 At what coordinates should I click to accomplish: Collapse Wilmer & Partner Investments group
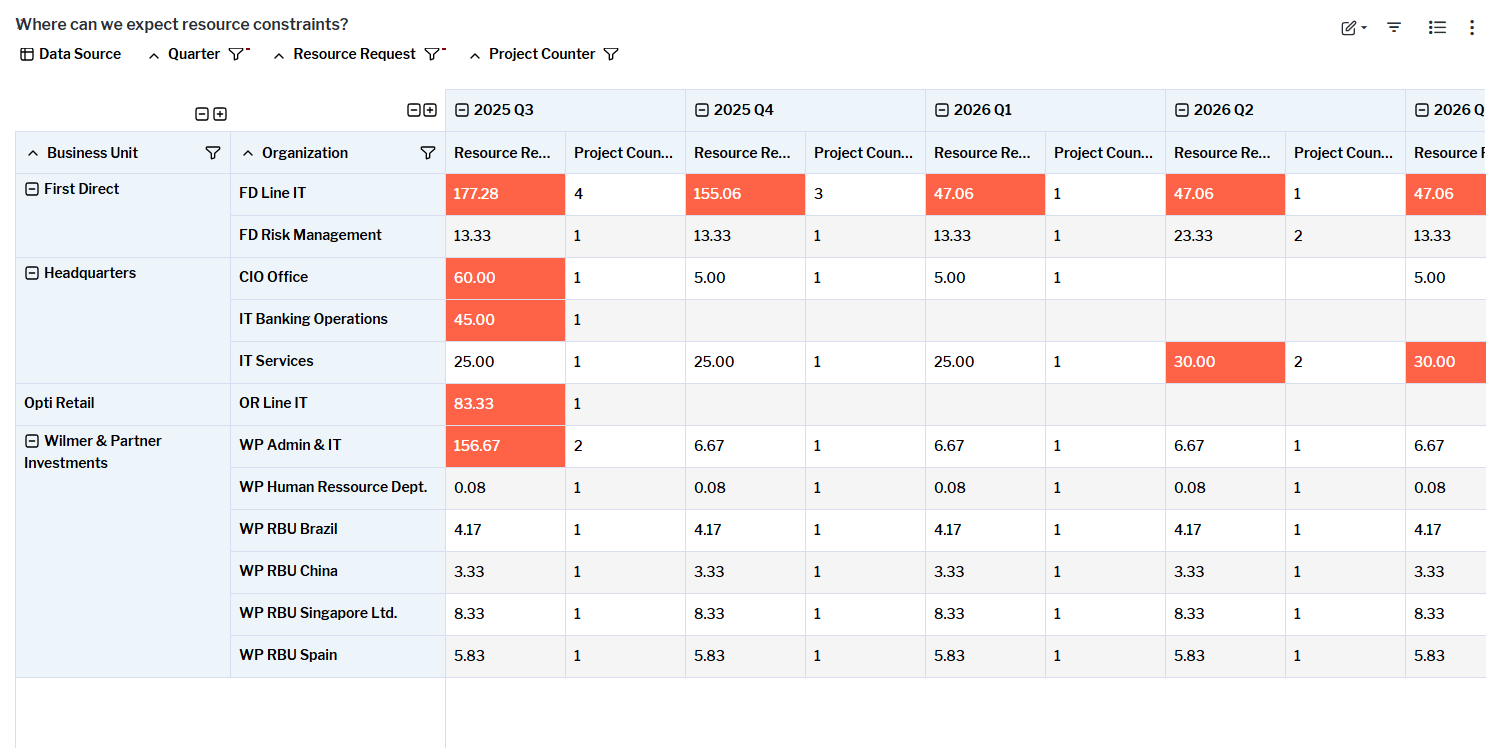point(32,441)
